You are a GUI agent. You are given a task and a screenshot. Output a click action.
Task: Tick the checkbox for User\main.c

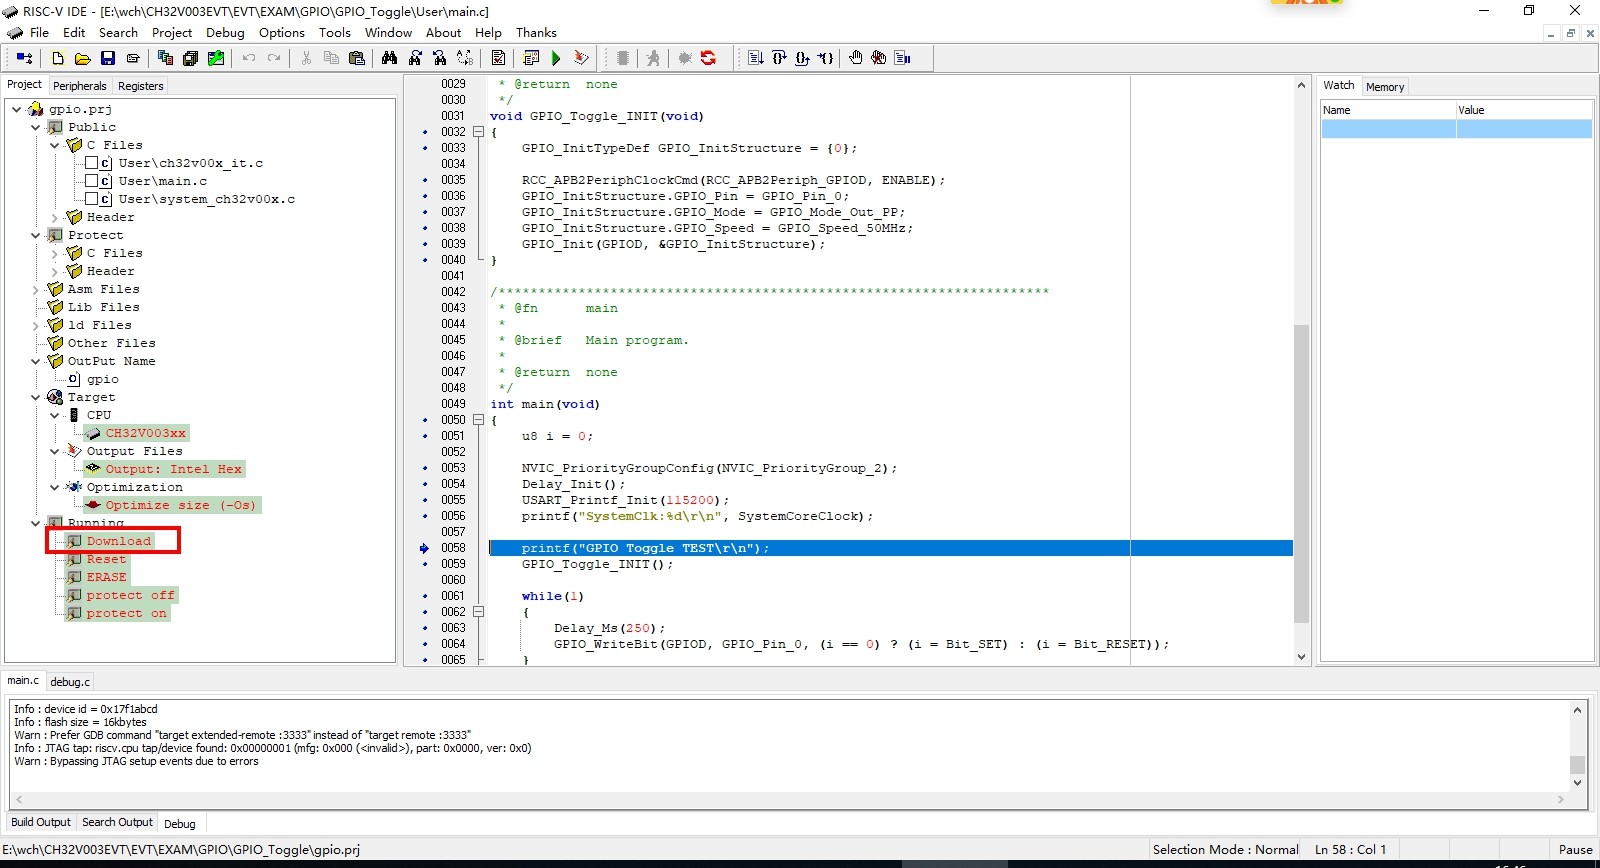coord(92,181)
